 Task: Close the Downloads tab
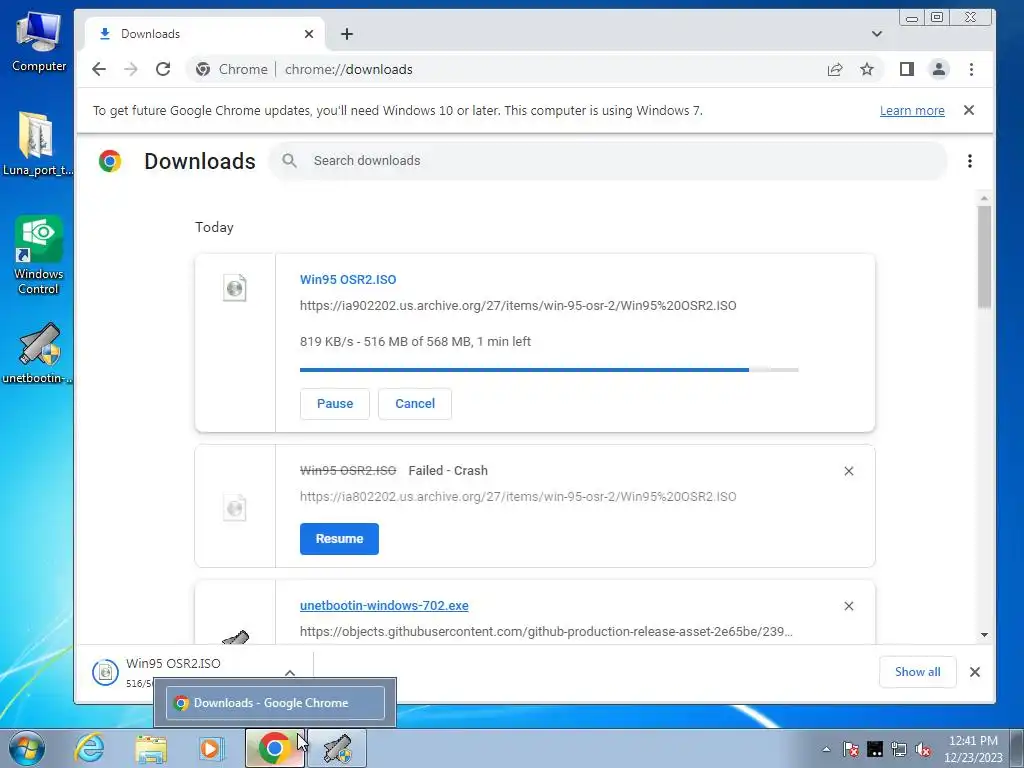309,34
